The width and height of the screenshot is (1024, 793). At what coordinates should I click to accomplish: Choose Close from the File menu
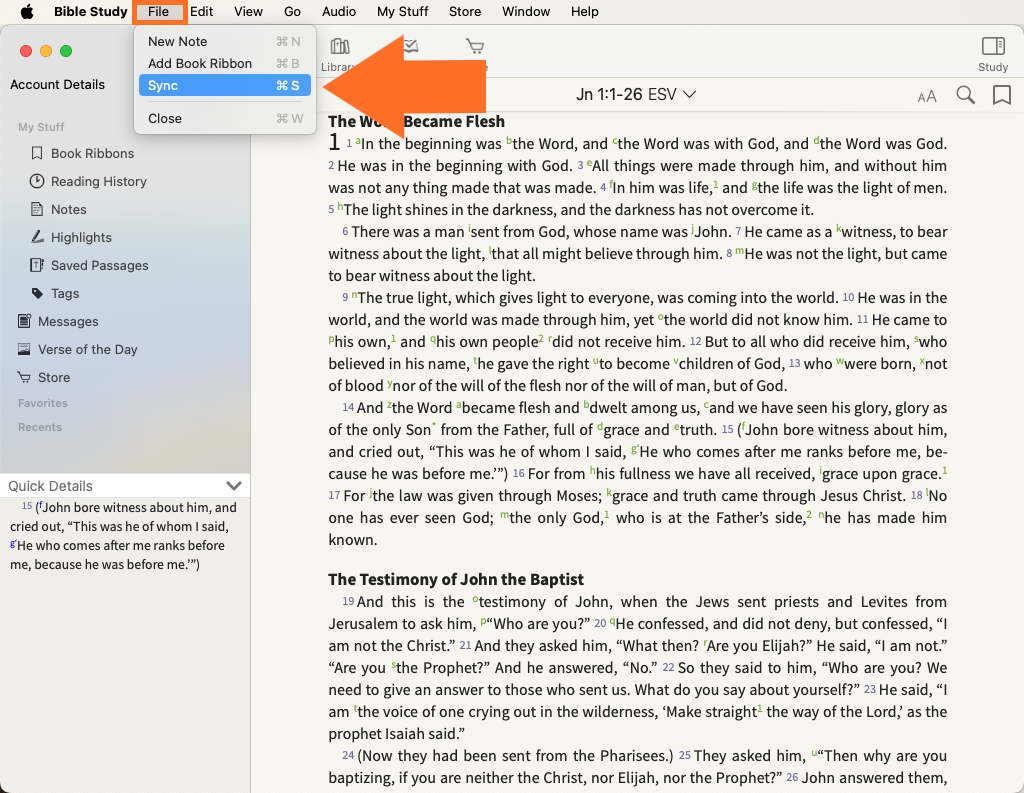click(x=224, y=119)
